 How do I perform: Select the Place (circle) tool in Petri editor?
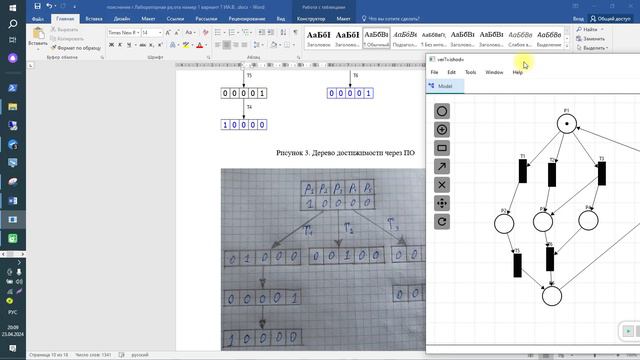click(442, 111)
